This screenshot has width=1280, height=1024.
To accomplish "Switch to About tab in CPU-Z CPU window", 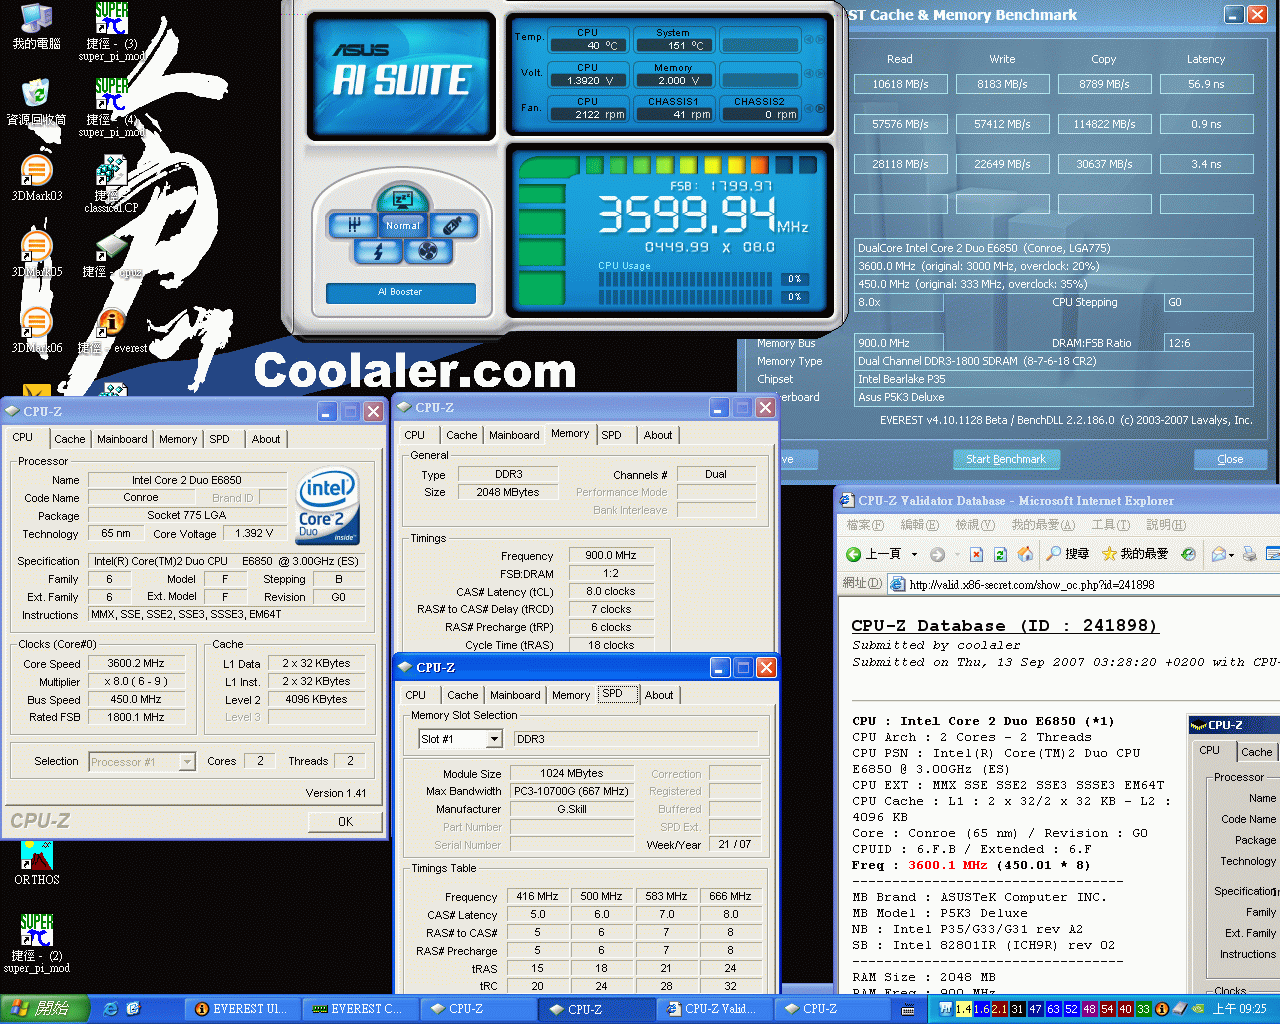I will [266, 439].
